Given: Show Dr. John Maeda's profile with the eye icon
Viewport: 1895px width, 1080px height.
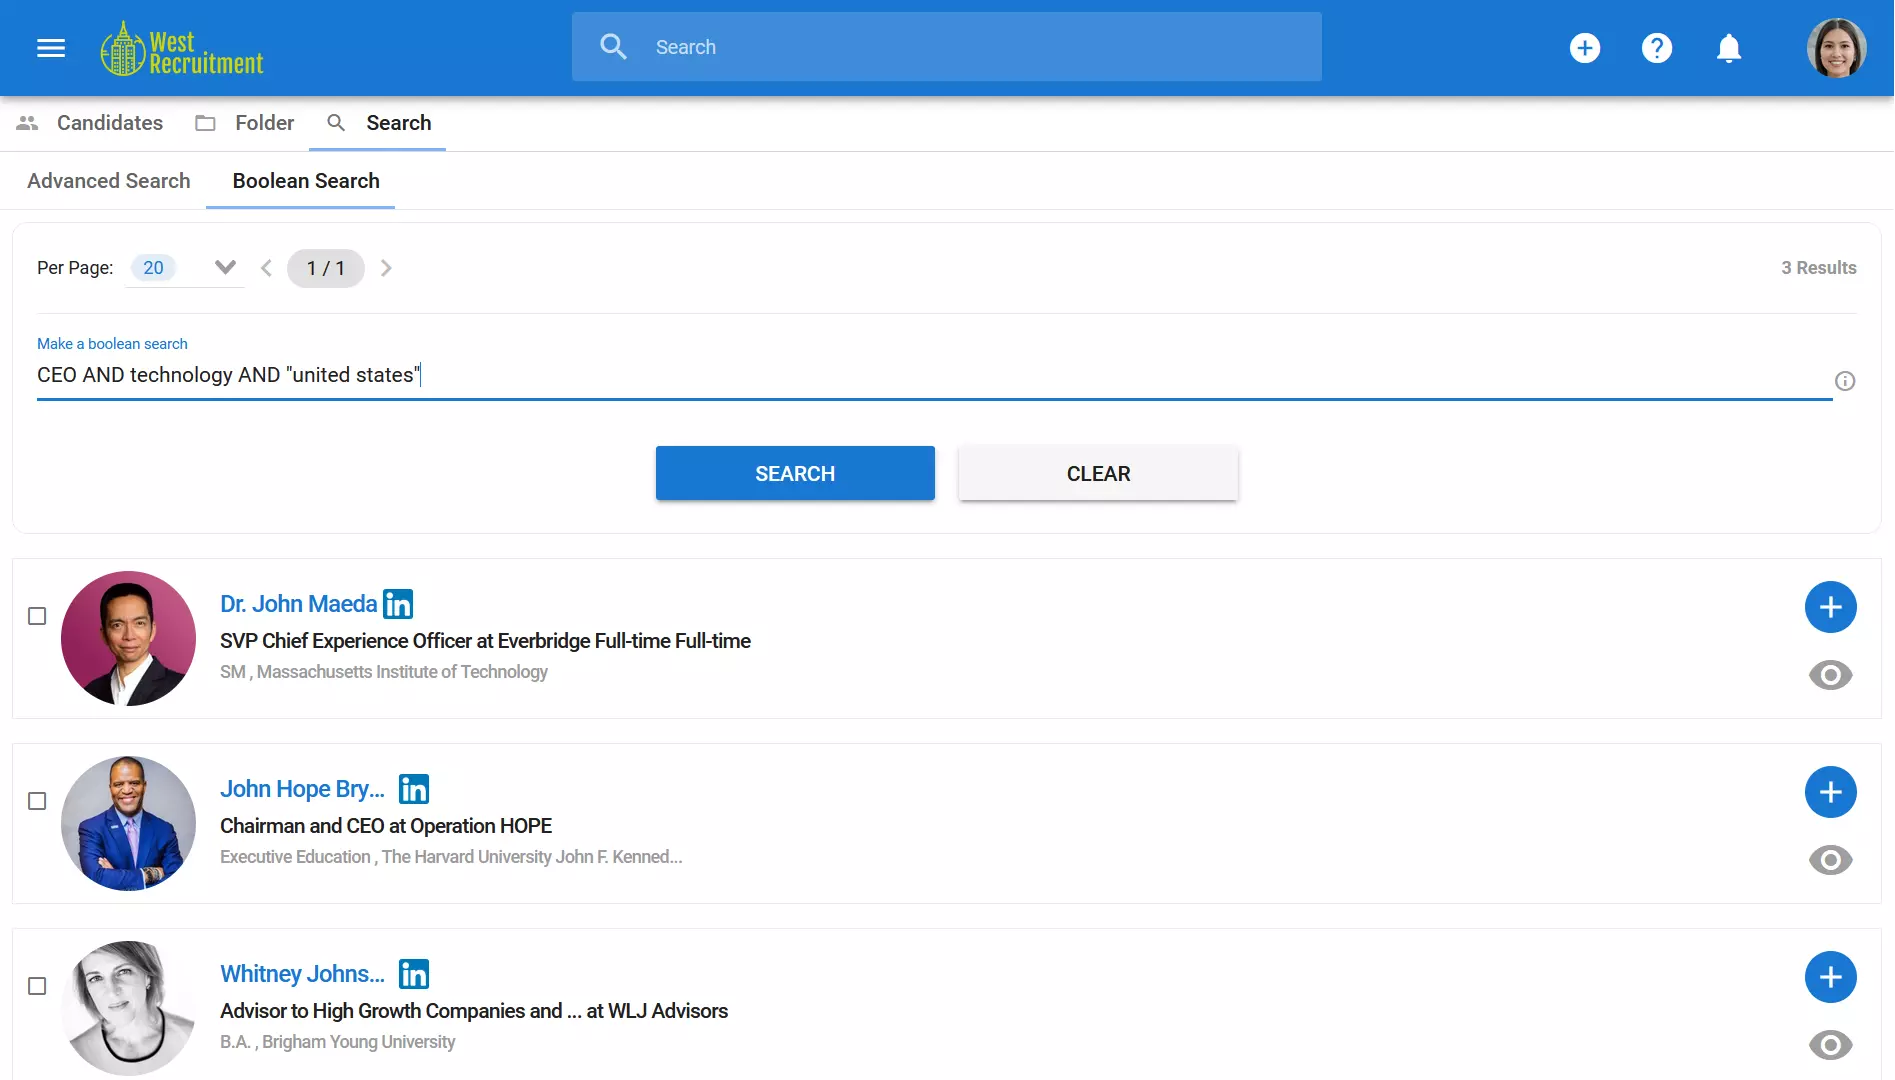Looking at the screenshot, I should (1830, 675).
